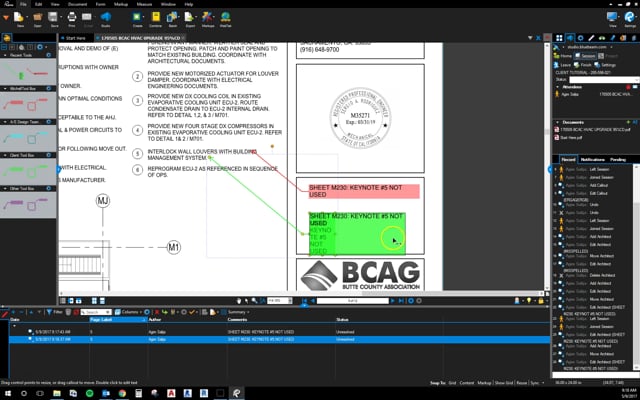
Task: Collapse the Recent Tools section
Action: tap(5, 55)
